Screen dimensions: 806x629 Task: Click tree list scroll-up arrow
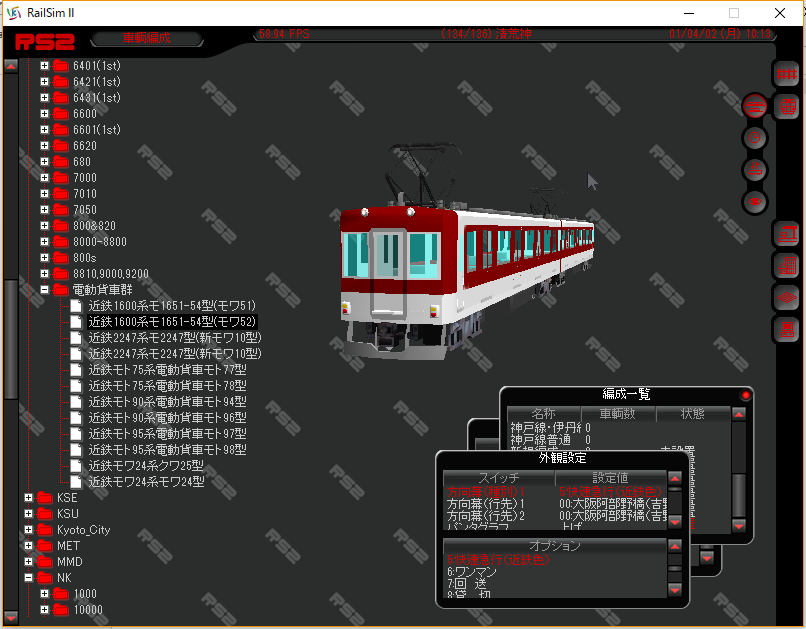point(11,66)
